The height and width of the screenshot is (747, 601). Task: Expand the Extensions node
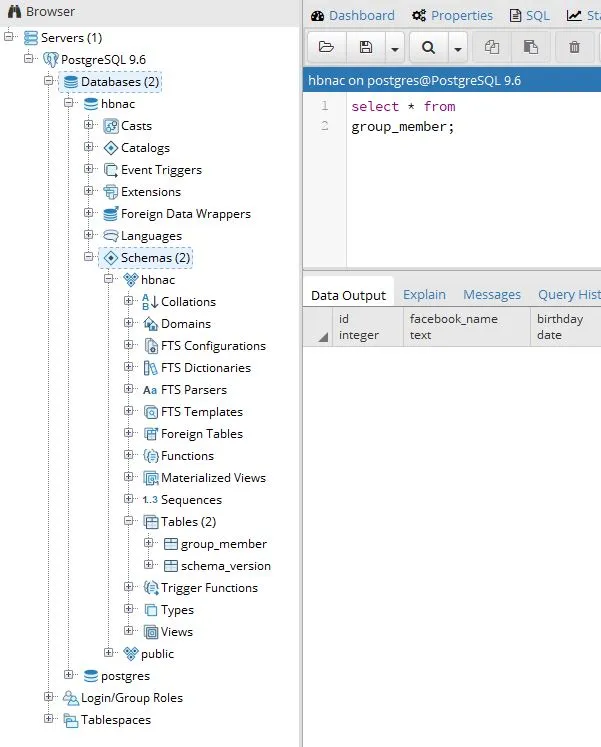coord(89,191)
